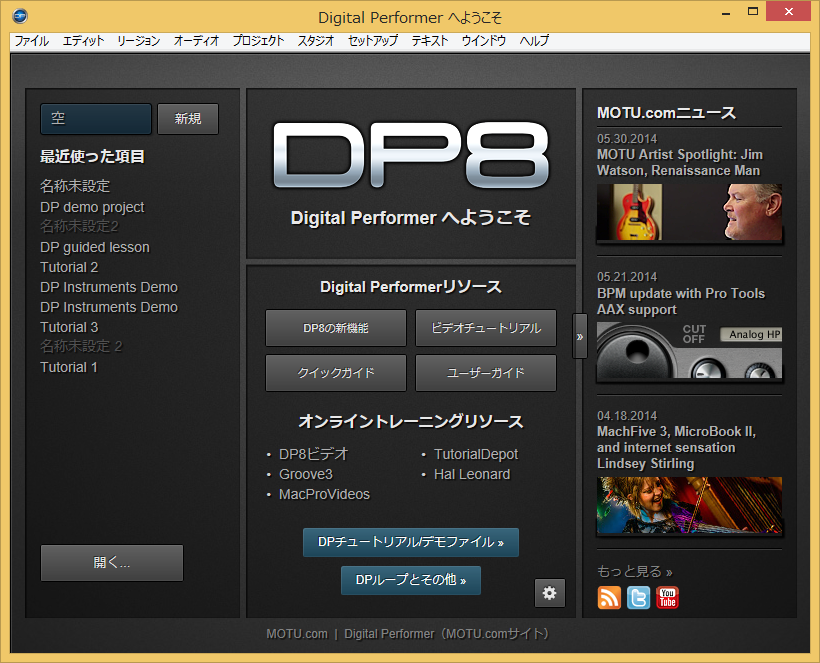The height and width of the screenshot is (663, 820).
Task: Open the リージョン menu
Action: pos(139,41)
